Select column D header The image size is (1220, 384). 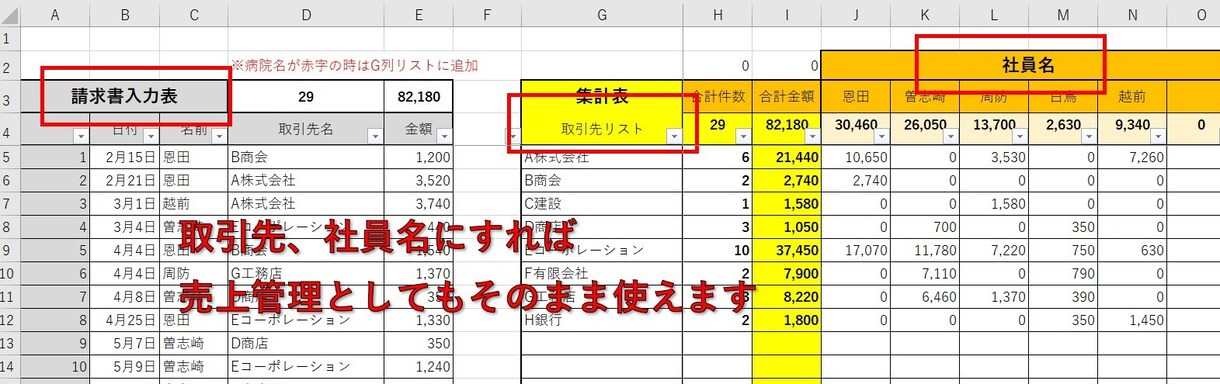pyautogui.click(x=306, y=14)
